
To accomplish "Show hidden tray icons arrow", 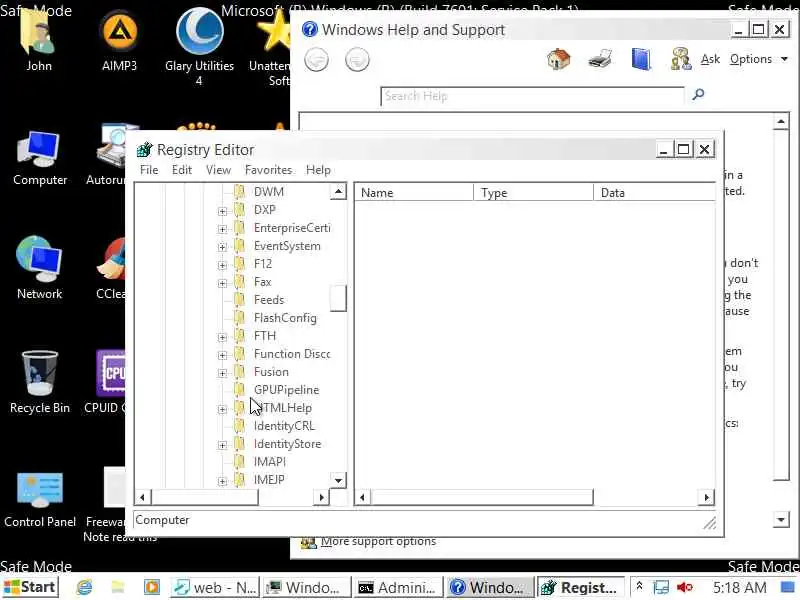I will coord(639,587).
